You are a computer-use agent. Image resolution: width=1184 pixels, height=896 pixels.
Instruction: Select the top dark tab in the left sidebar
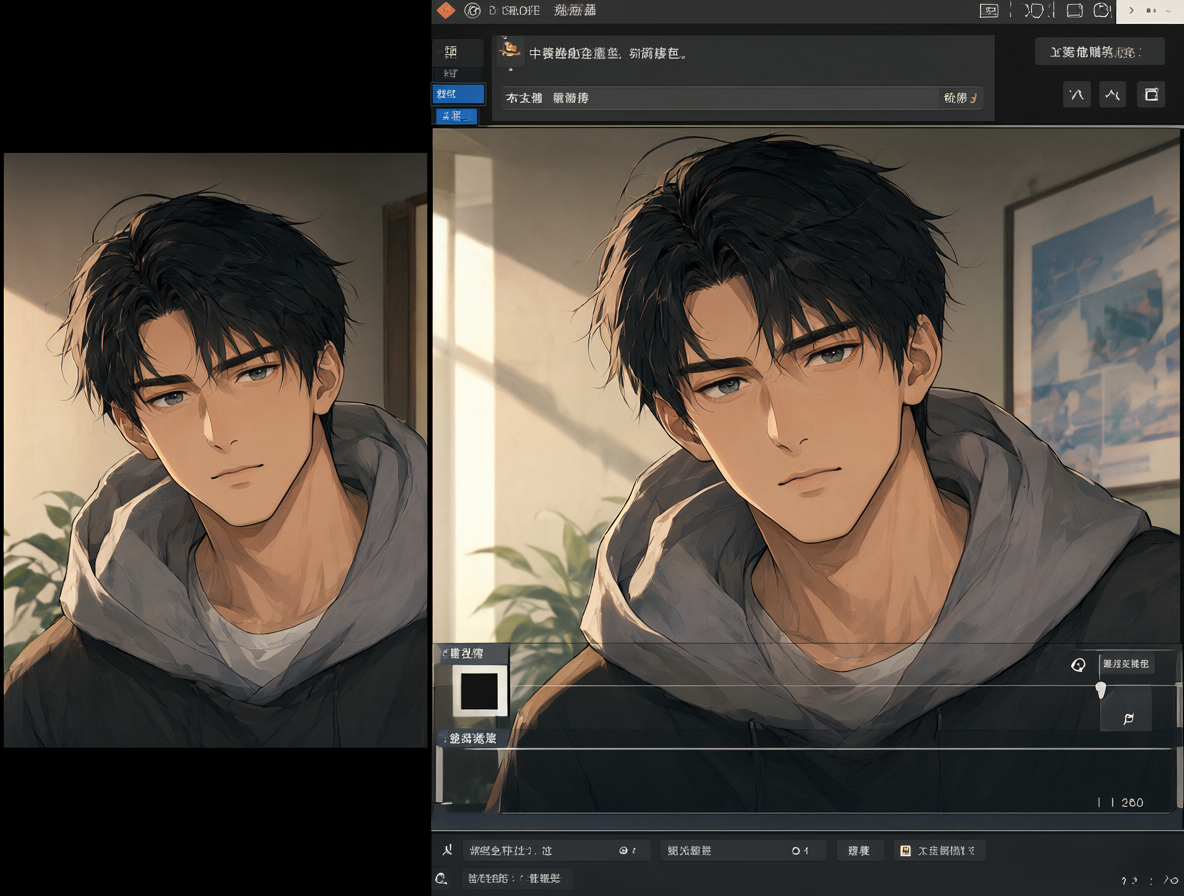tap(458, 52)
